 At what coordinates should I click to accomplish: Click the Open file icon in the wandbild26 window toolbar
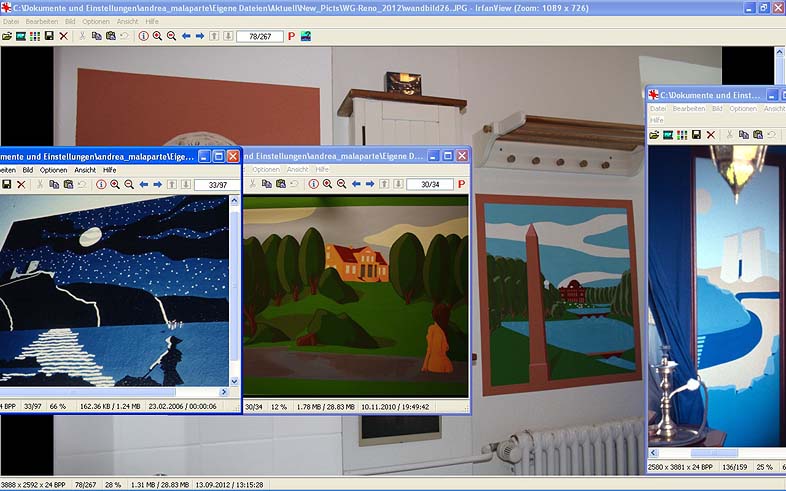pyautogui.click(x=7, y=36)
